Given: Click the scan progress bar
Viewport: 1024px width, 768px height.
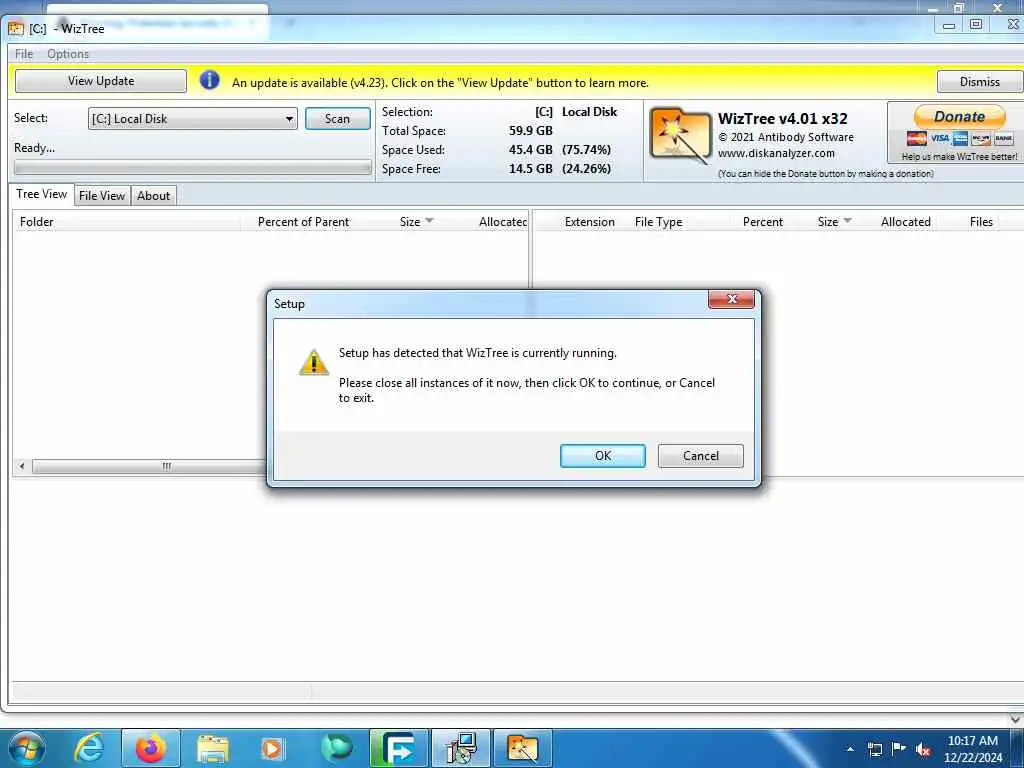Looking at the screenshot, I should 193,168.
